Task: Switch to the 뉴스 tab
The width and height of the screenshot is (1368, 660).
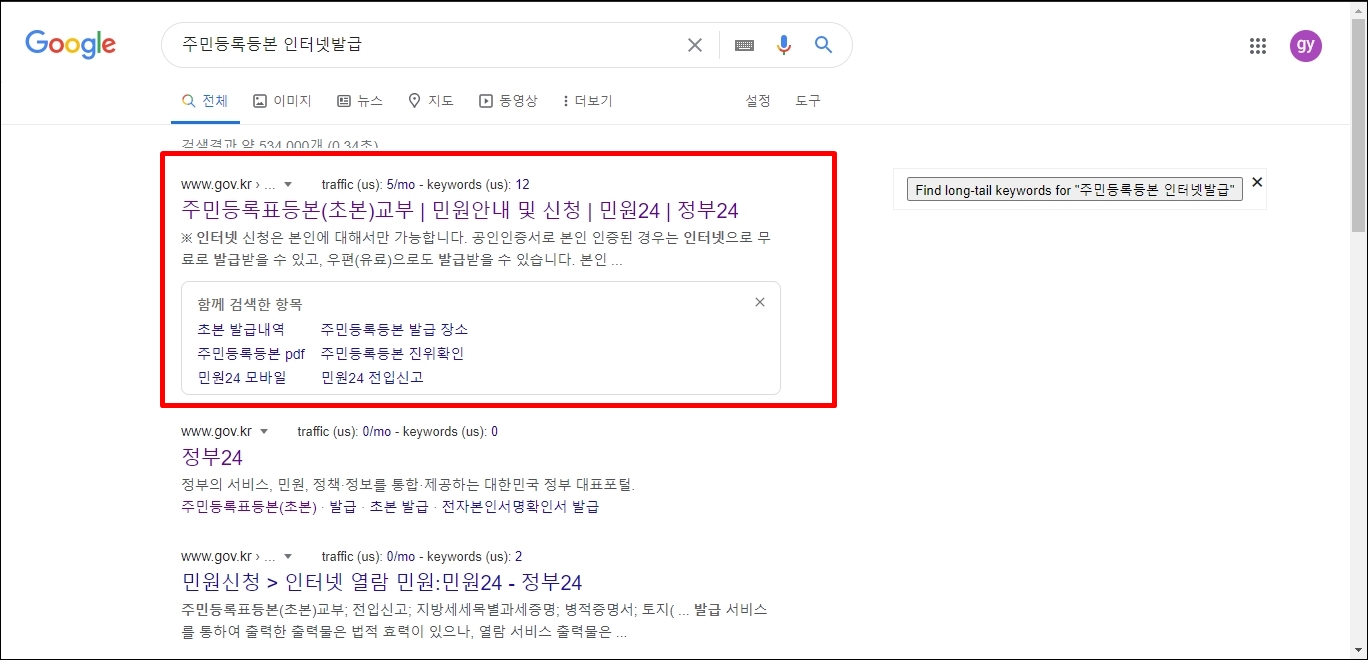Action: coord(360,101)
